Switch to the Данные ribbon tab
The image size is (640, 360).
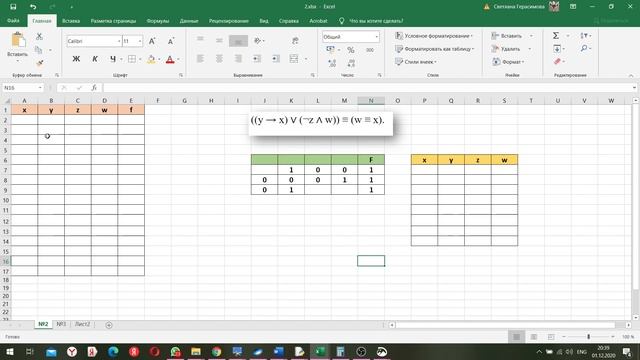(x=189, y=21)
